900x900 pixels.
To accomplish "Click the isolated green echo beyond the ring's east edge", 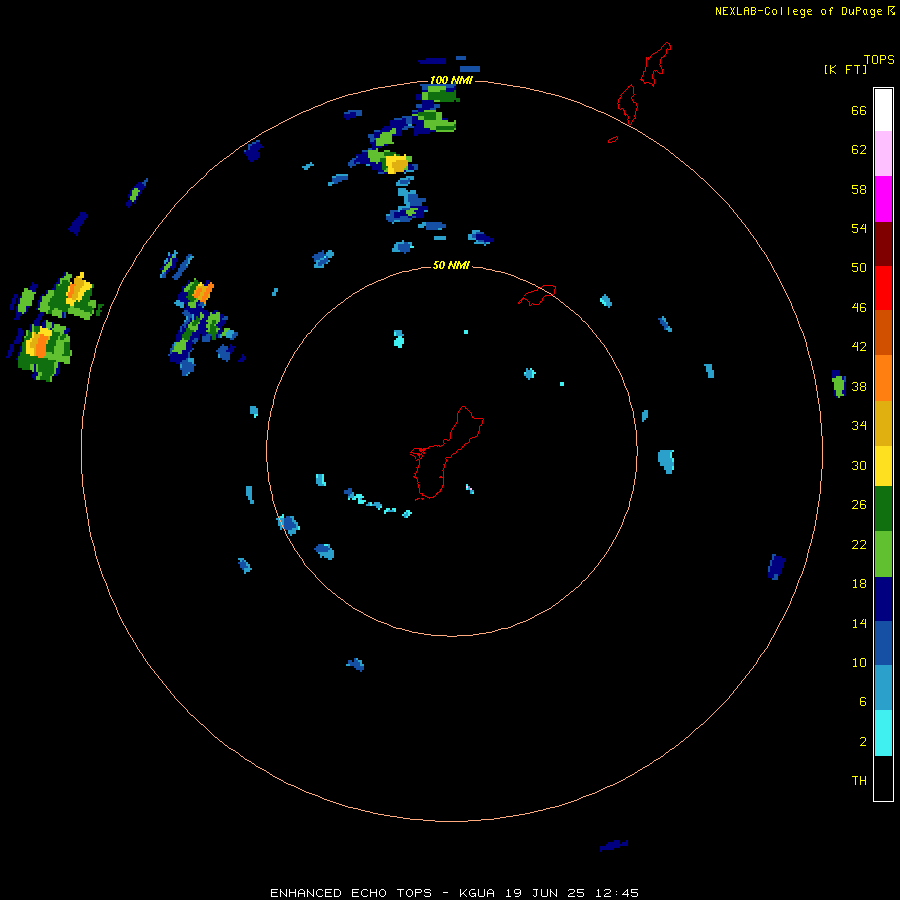I will pyautogui.click(x=839, y=384).
